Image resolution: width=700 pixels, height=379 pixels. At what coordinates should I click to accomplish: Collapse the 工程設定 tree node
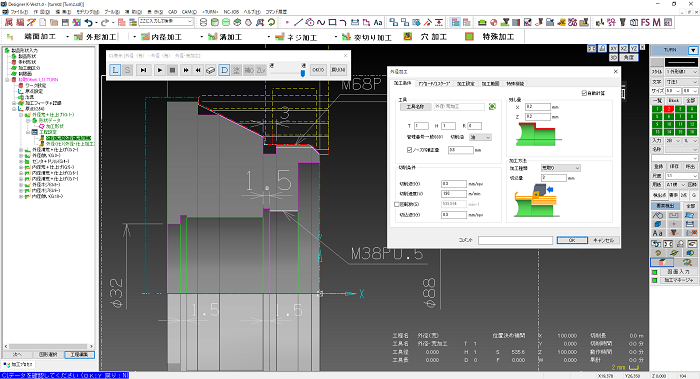coord(28,132)
